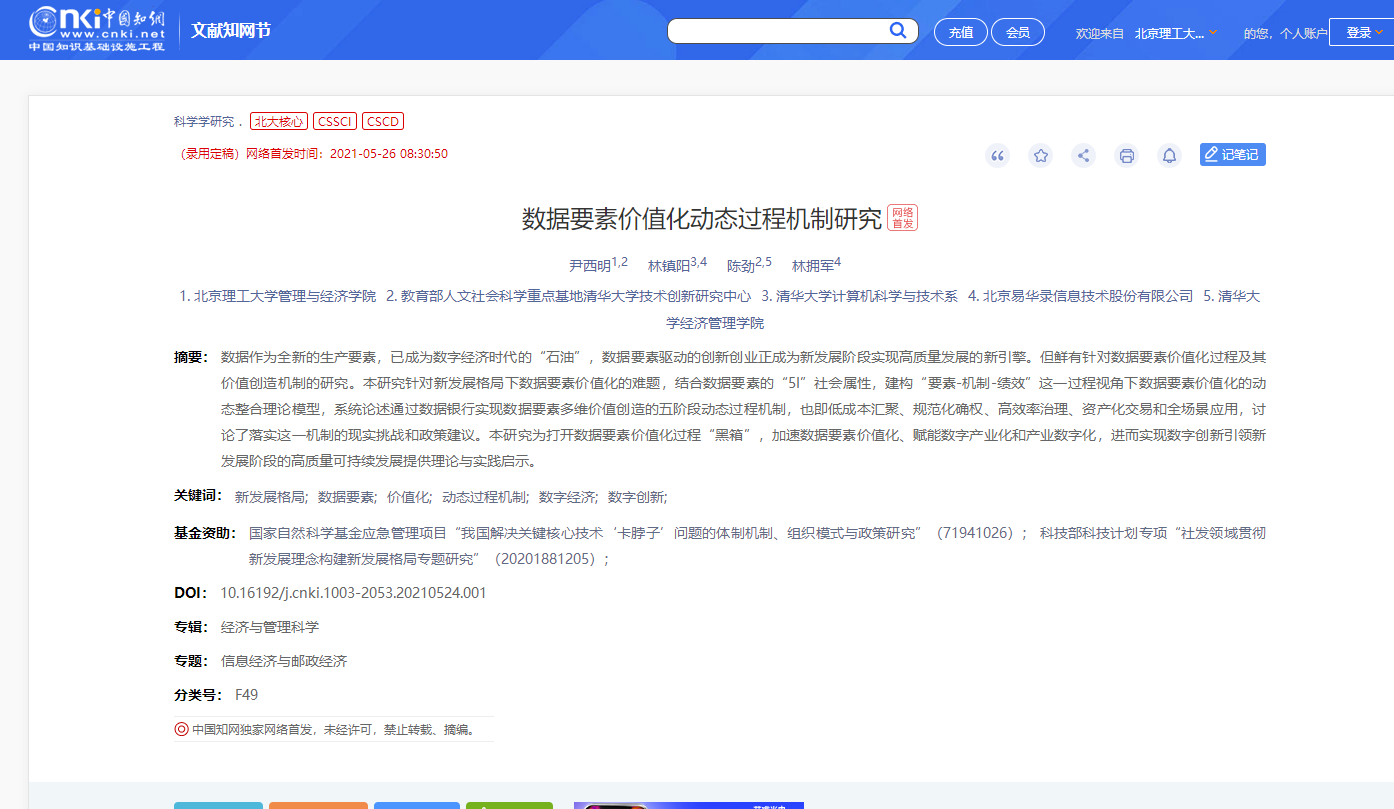The width and height of the screenshot is (1394, 809).
Task: Open note-taking with the 记笔记 pencil button
Action: (x=1231, y=154)
